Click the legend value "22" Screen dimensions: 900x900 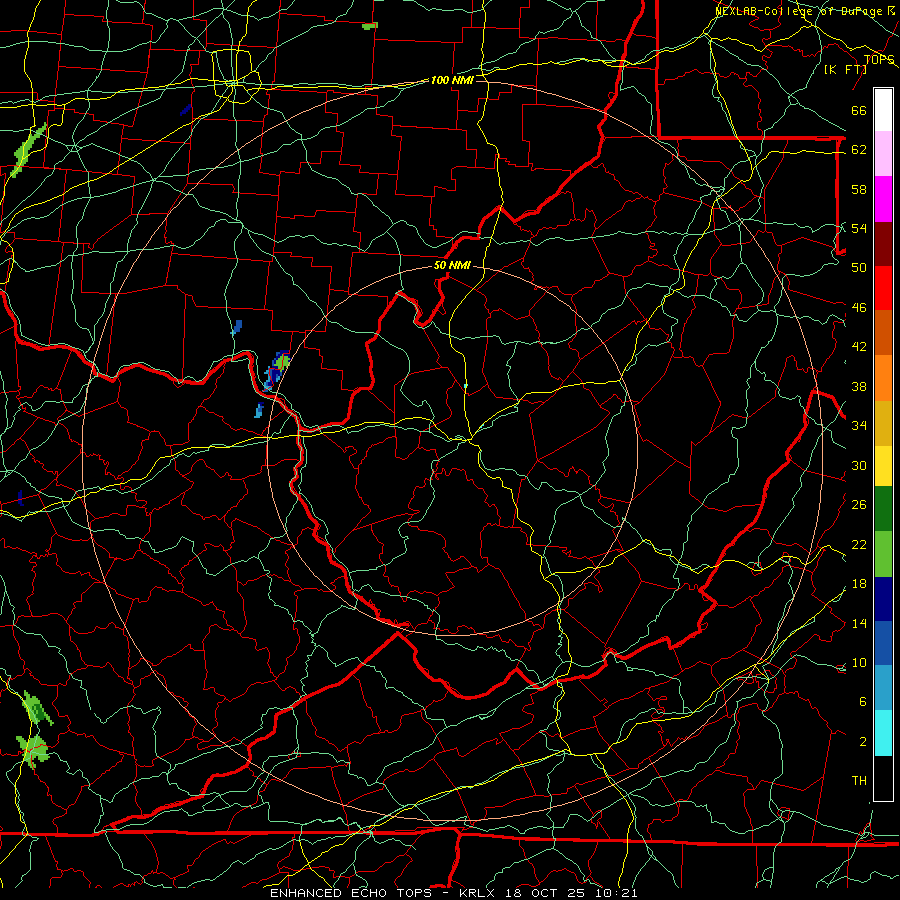pos(859,544)
